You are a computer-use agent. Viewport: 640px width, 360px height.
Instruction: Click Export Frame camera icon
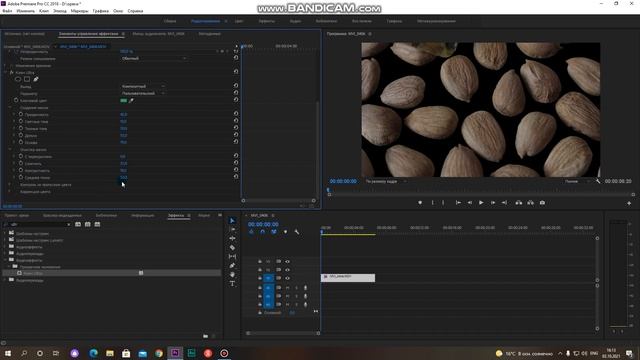point(542,202)
